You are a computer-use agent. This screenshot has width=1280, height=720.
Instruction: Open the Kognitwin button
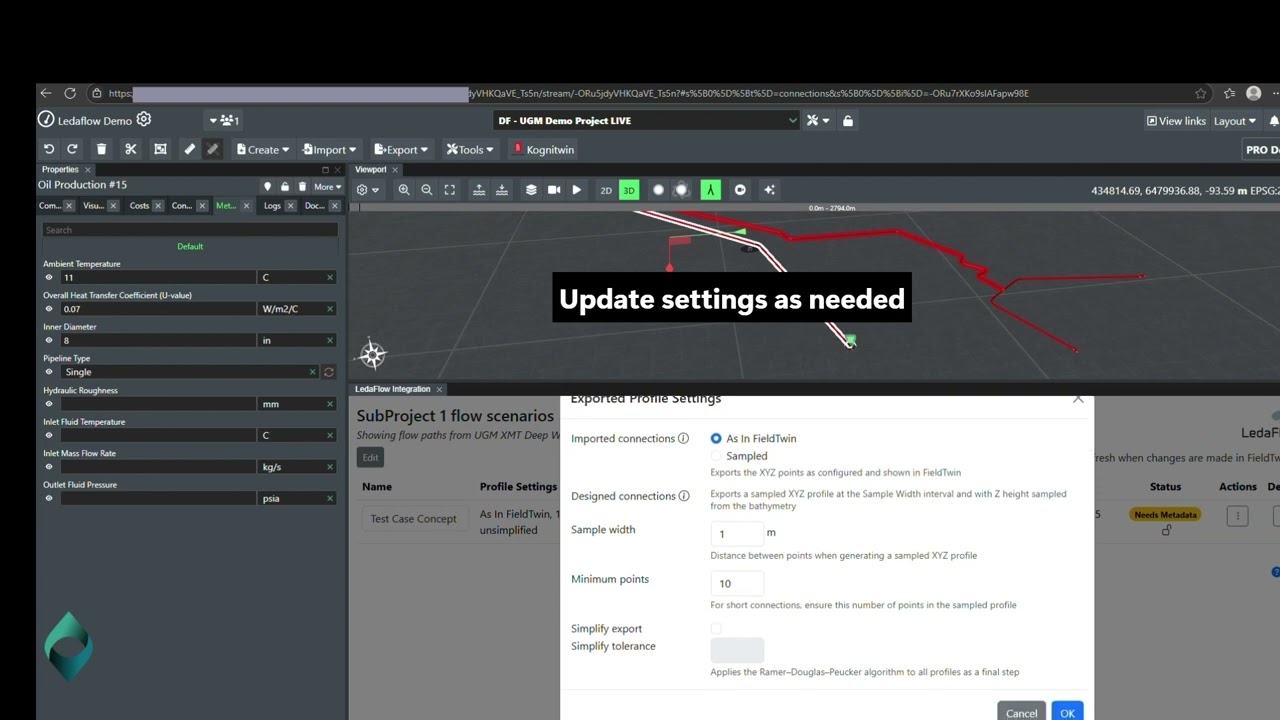click(544, 150)
